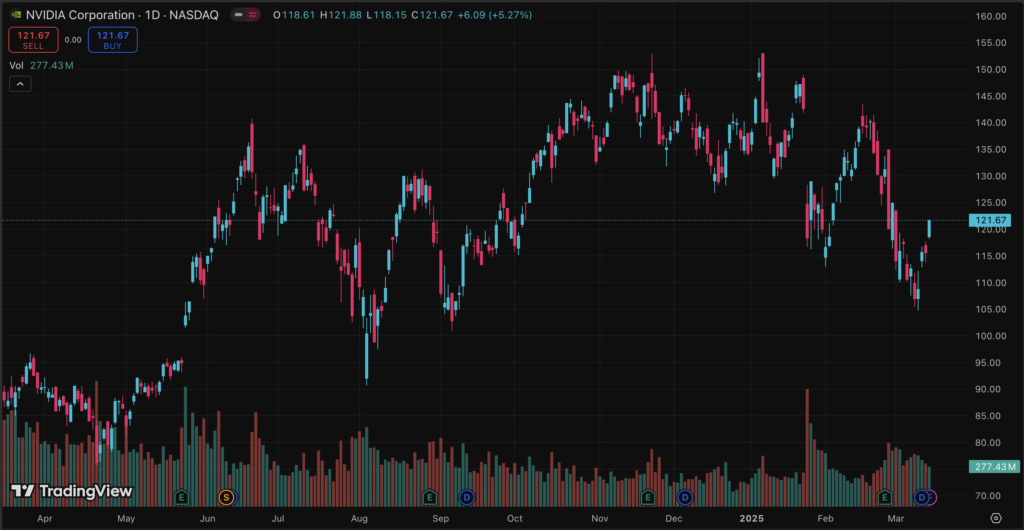
Task: Click the 110.00 price axis label
Action: tap(989, 283)
